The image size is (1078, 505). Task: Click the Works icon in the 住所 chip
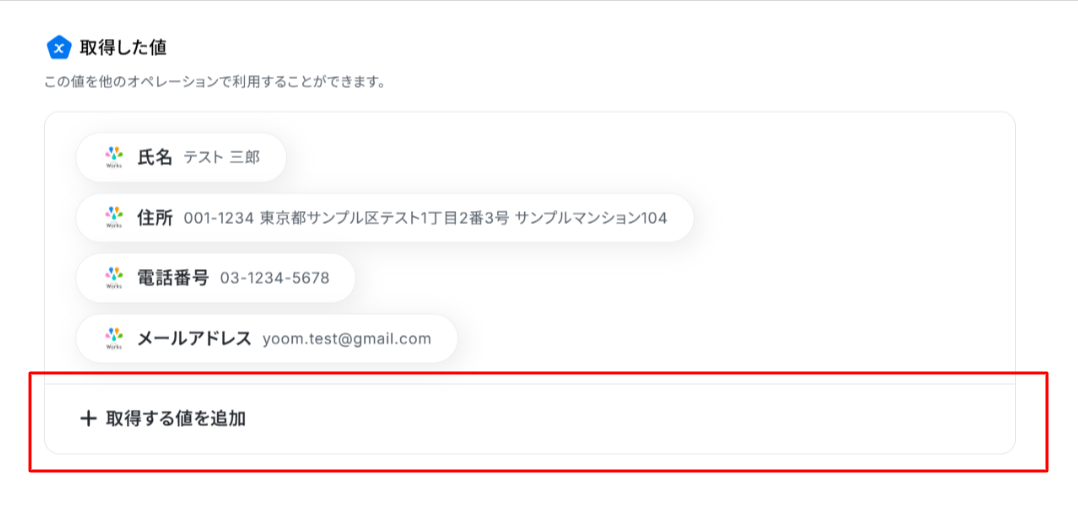tap(114, 218)
